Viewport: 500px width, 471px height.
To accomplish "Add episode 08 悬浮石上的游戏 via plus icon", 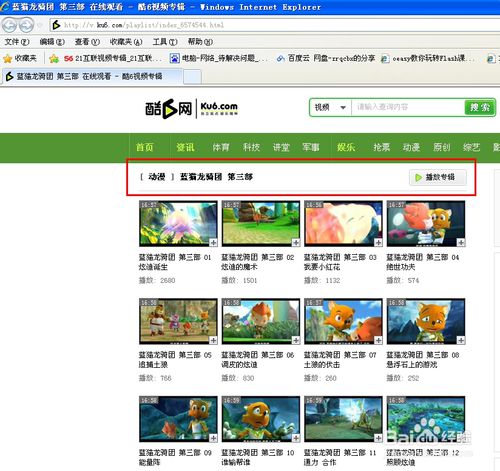I will point(461,340).
